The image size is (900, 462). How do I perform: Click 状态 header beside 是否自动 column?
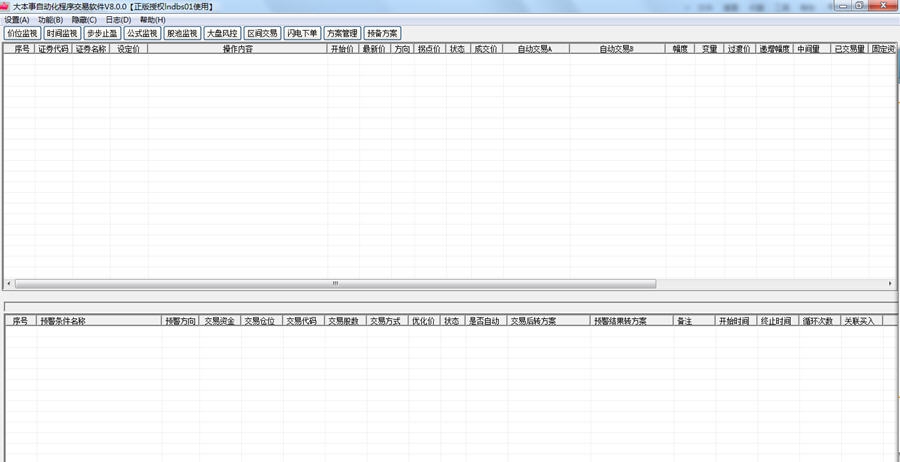coord(453,321)
